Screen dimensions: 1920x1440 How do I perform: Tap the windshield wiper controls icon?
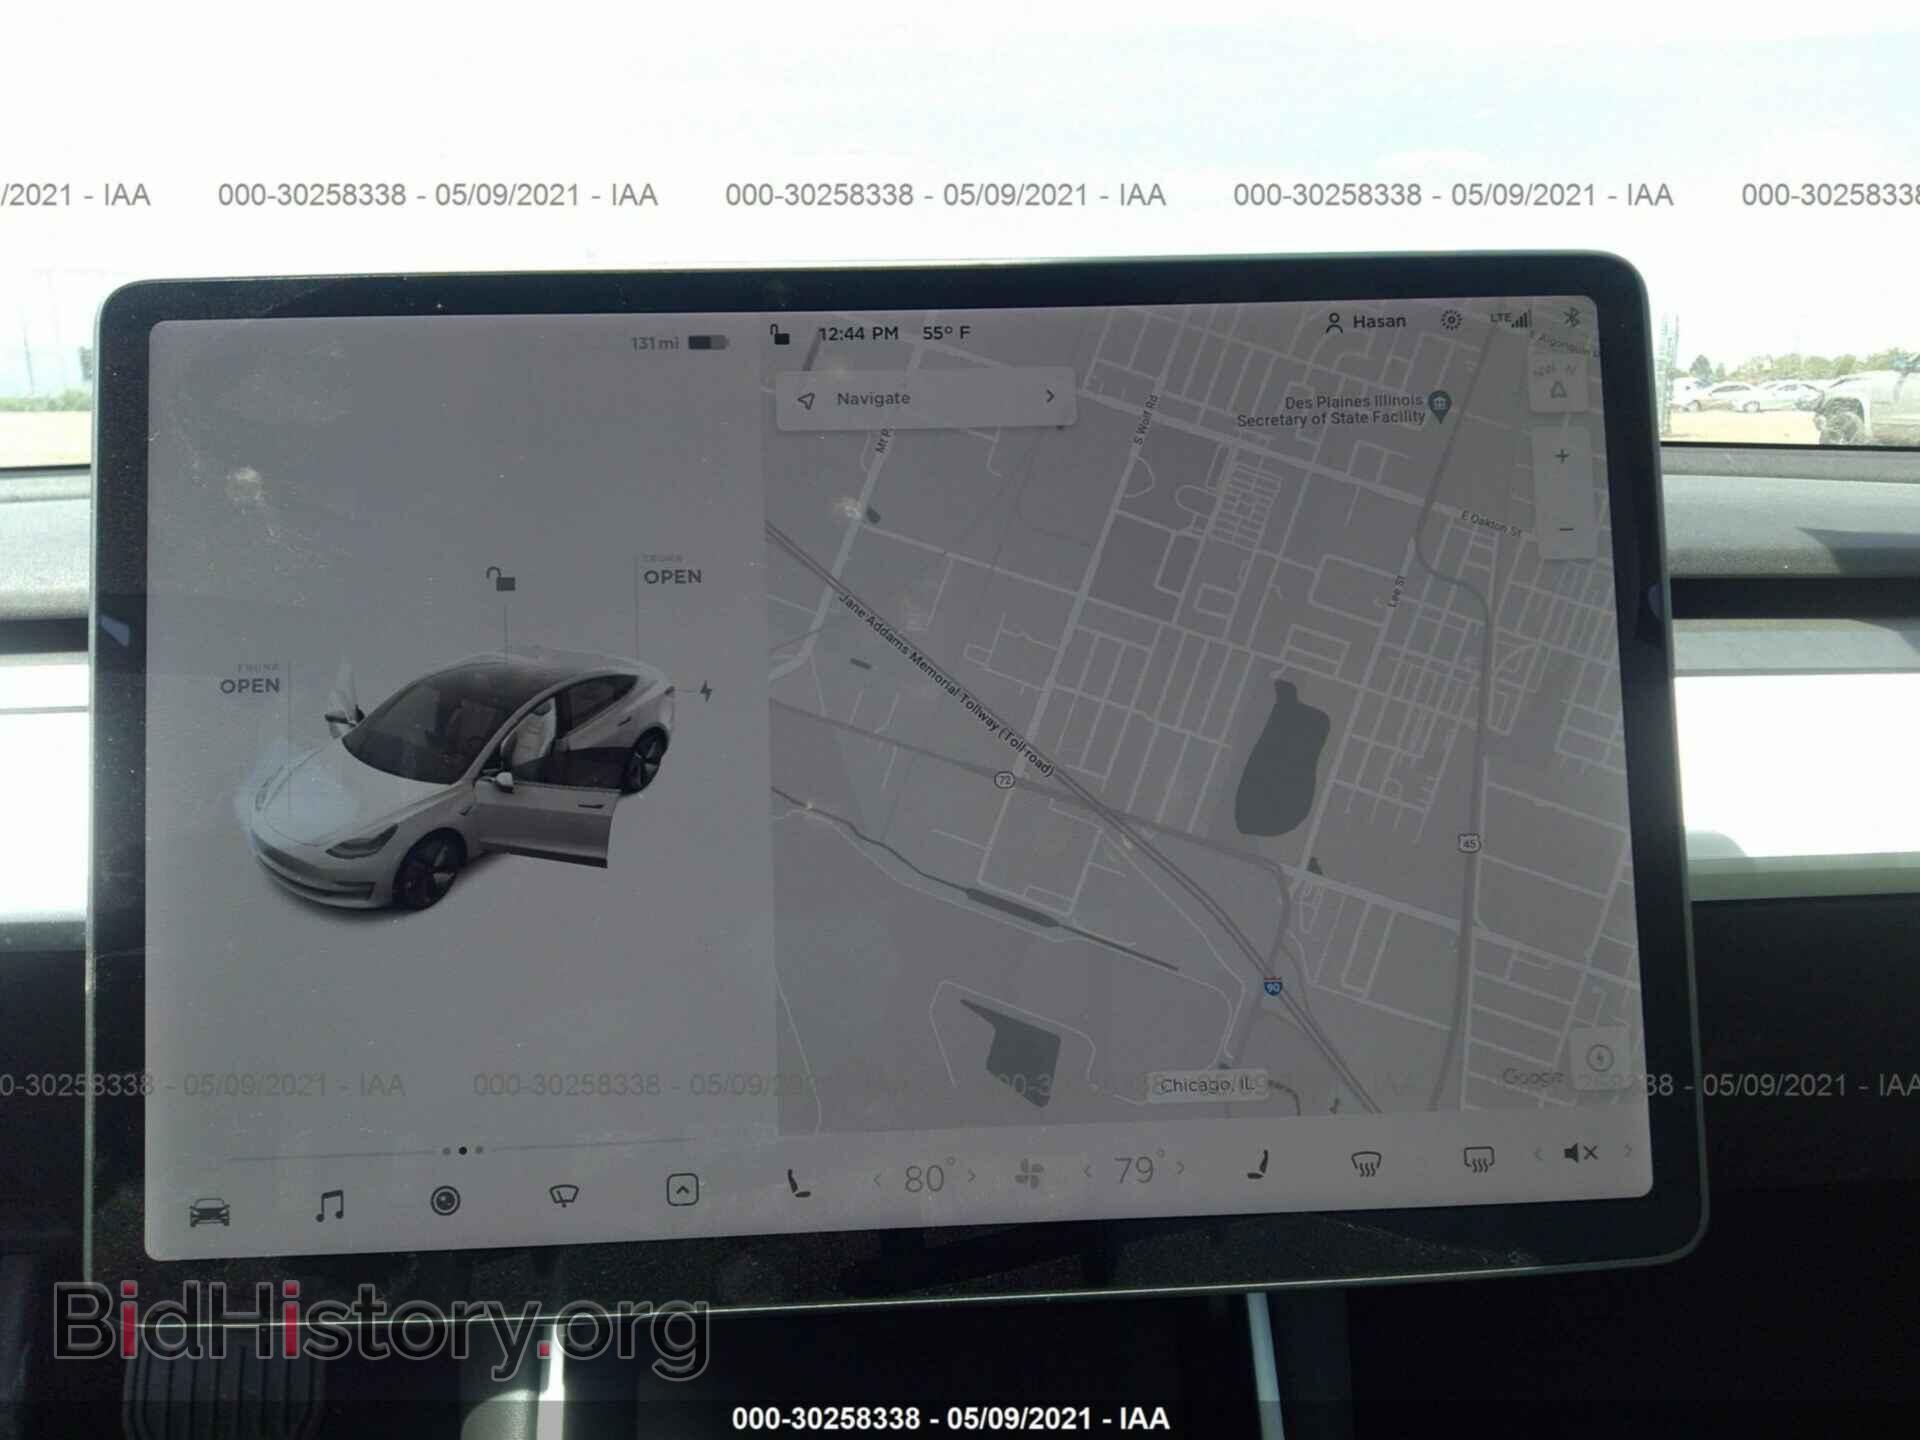coord(564,1195)
